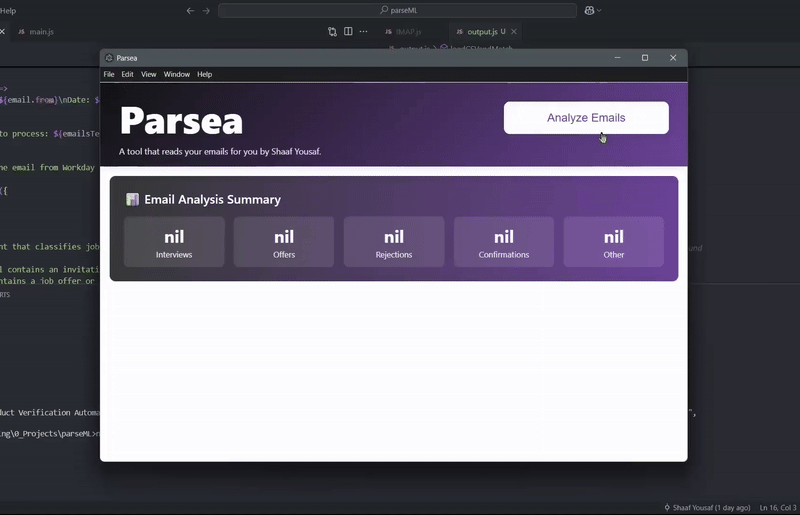Select the Offers summary card

tap(284, 242)
